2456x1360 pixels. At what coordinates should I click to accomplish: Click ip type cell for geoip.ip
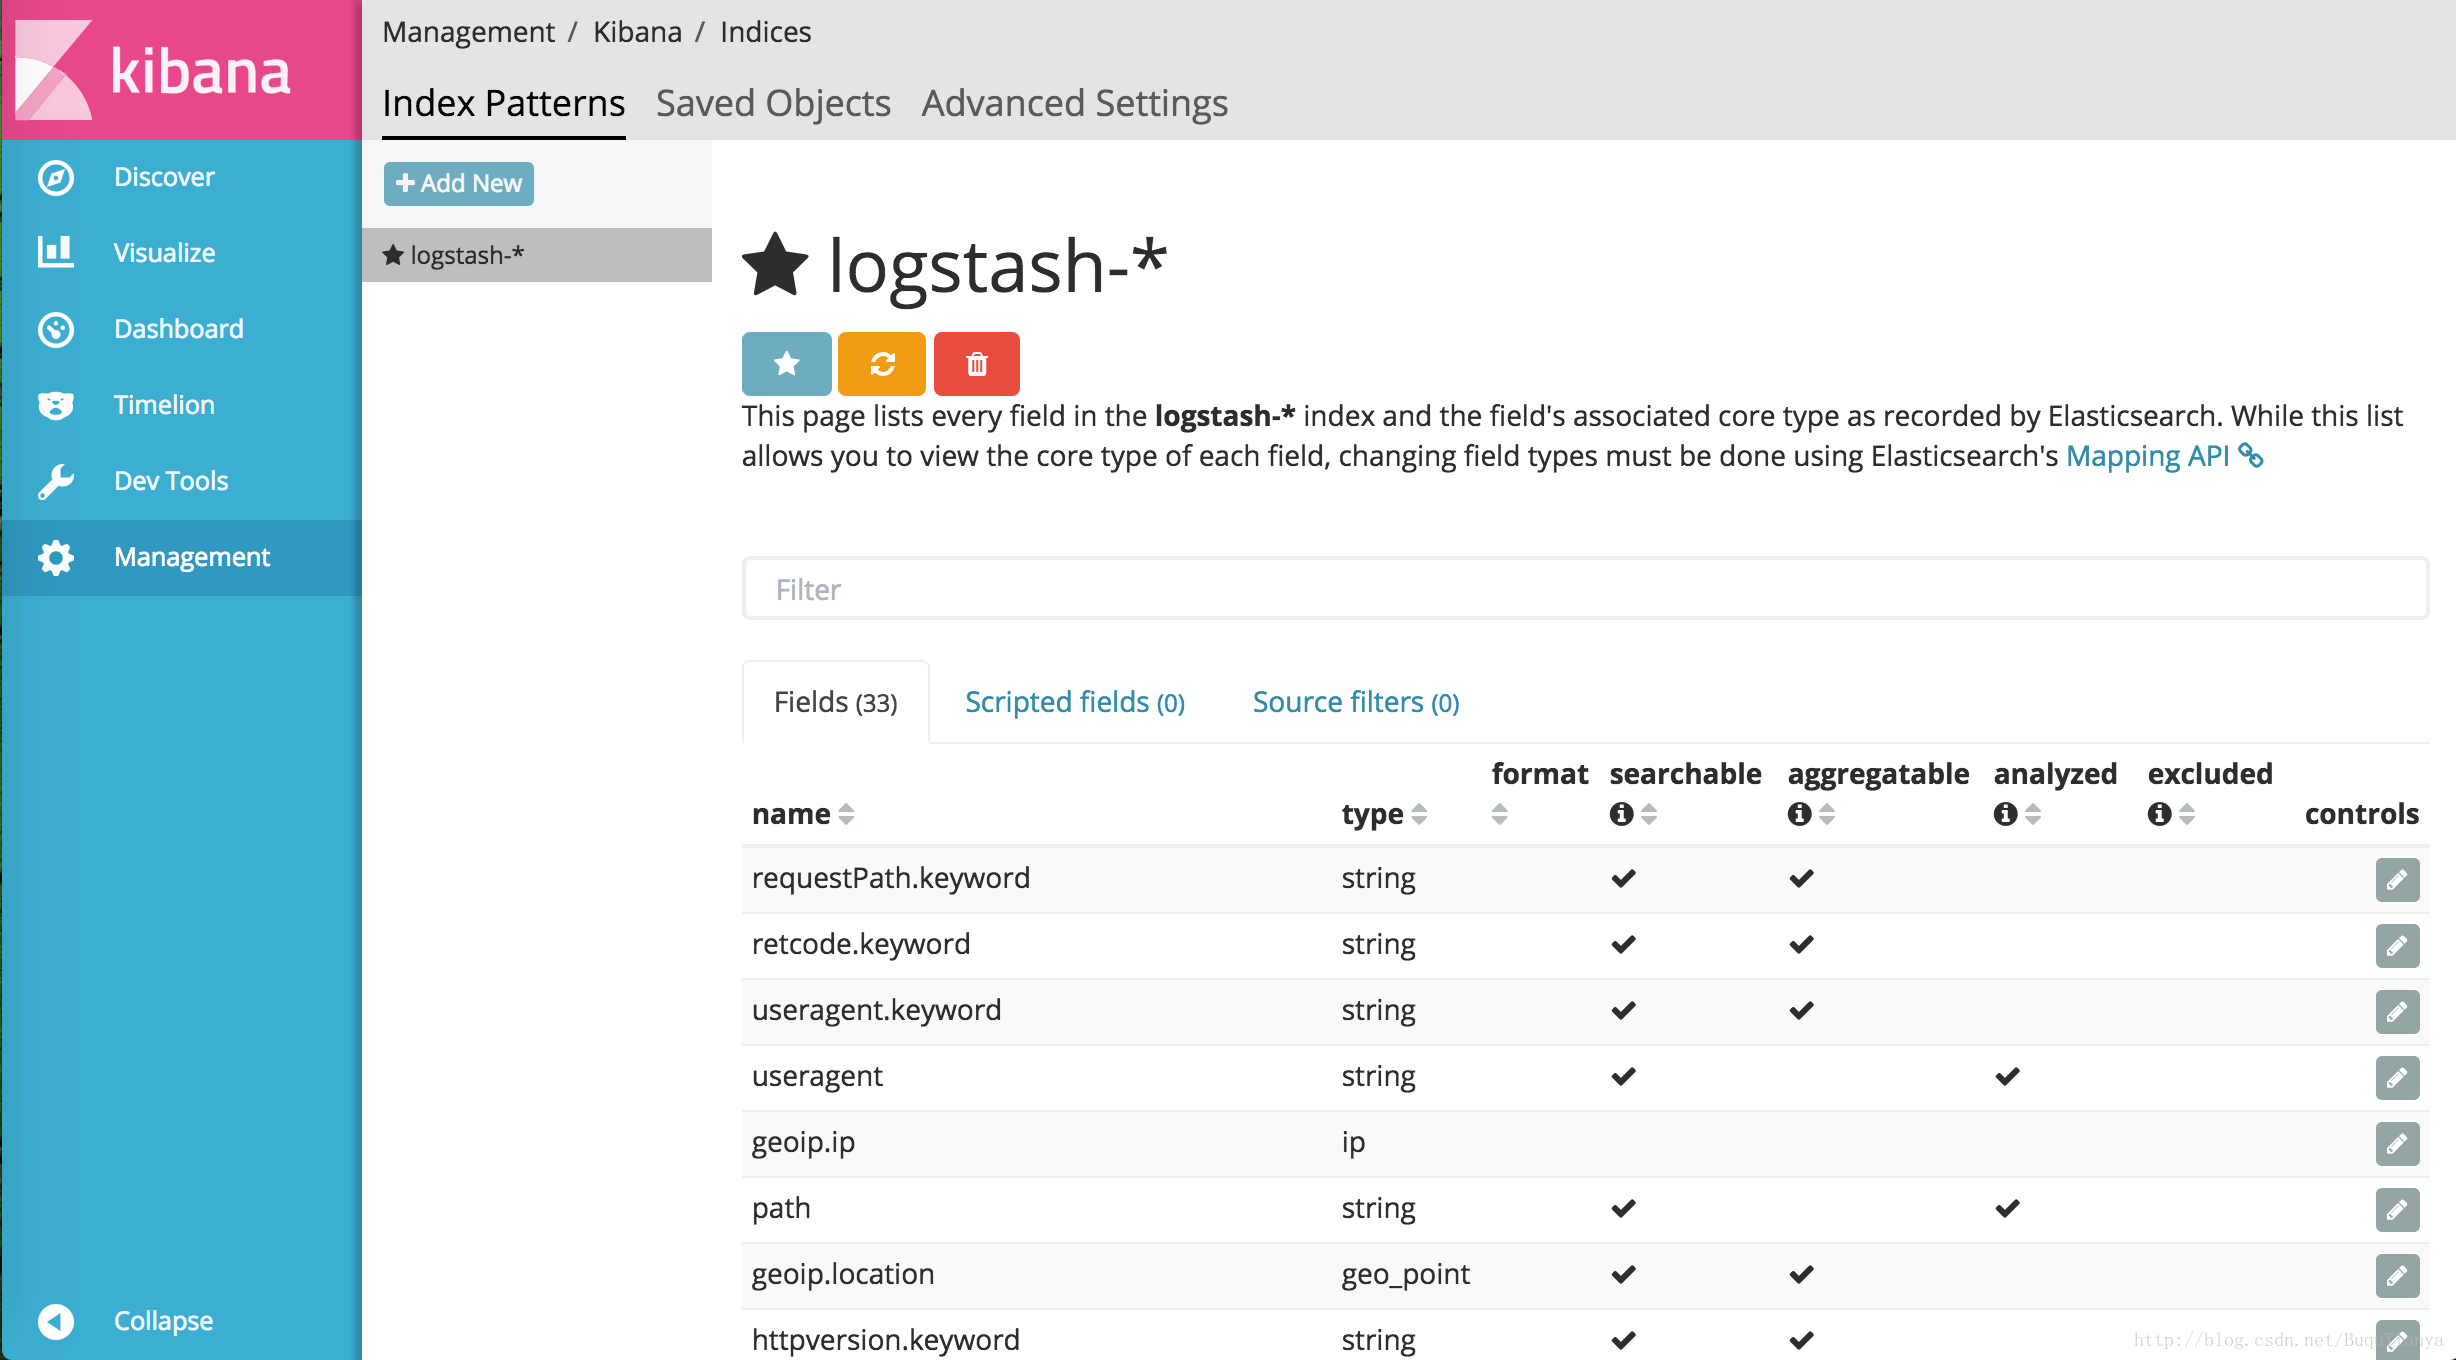pyautogui.click(x=1353, y=1143)
